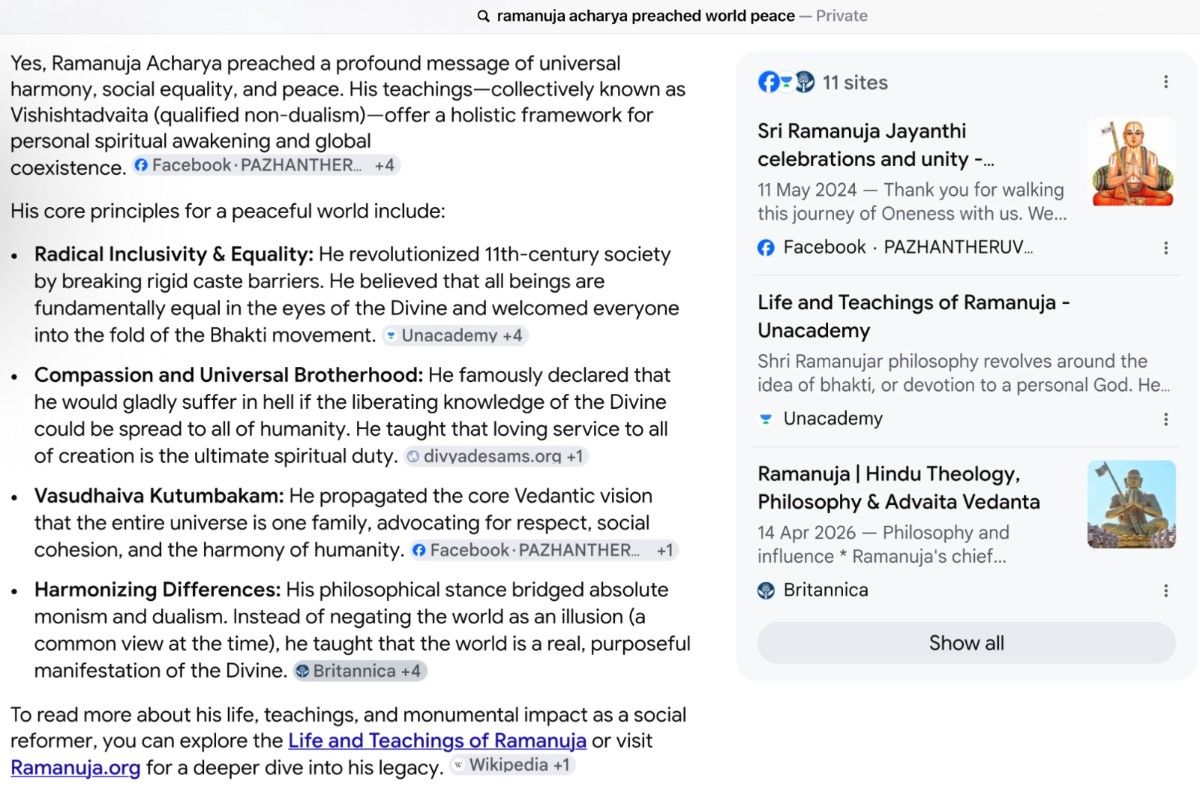Image resolution: width=1200 pixels, height=793 pixels.
Task: Open the Sri Ramanuja Jayanthi celebrations result title
Action: click(x=876, y=145)
